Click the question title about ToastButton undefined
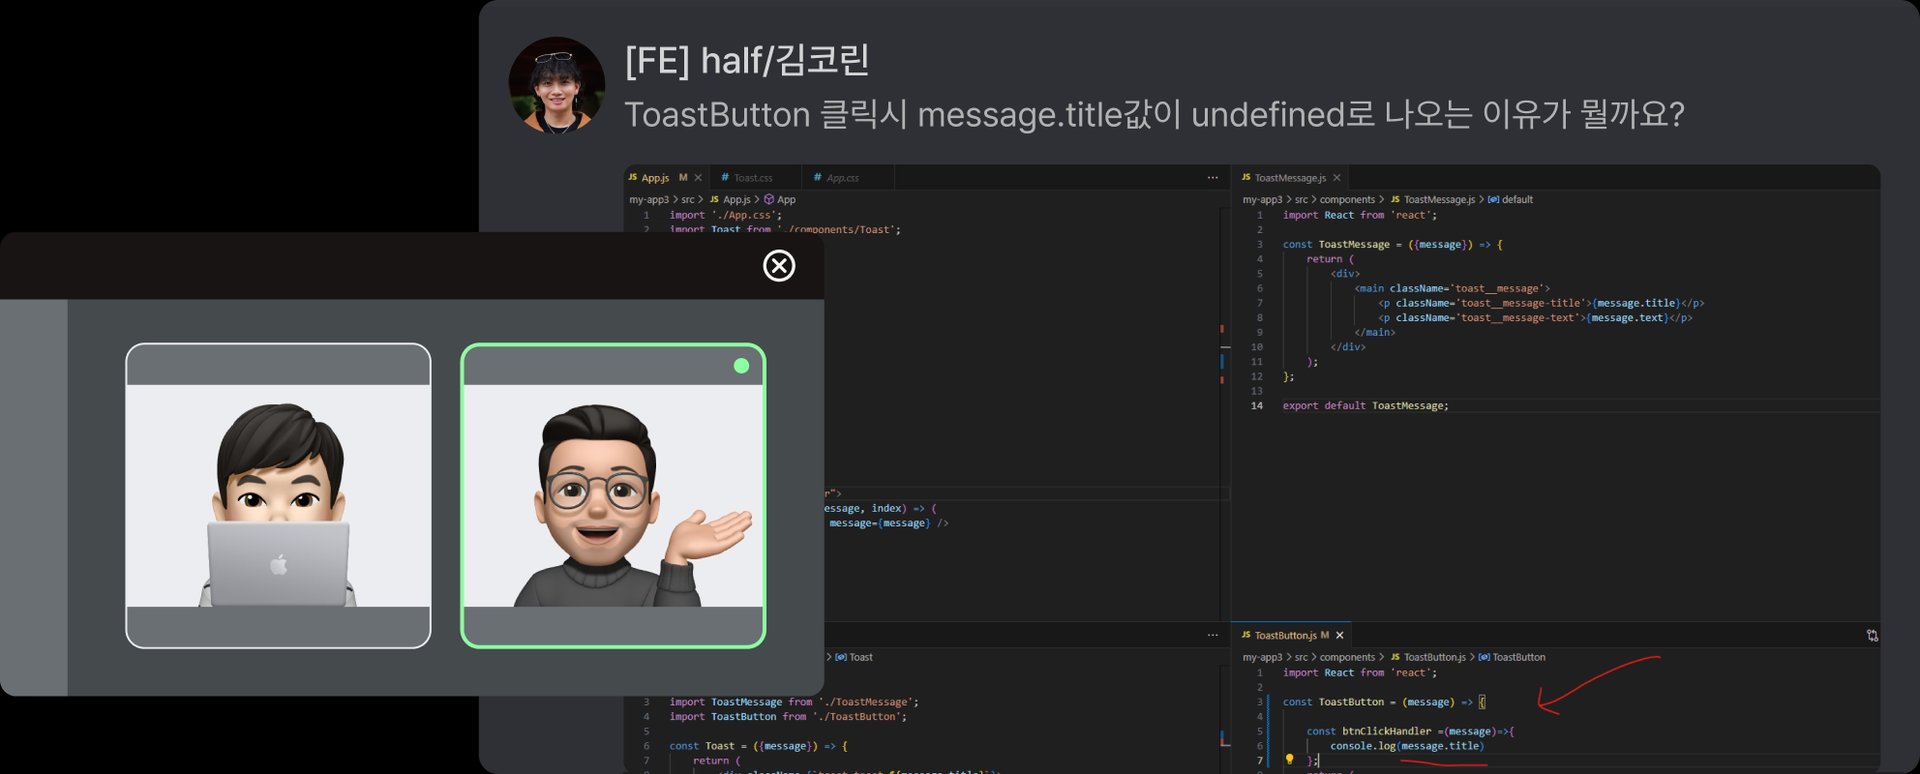 click(1153, 115)
